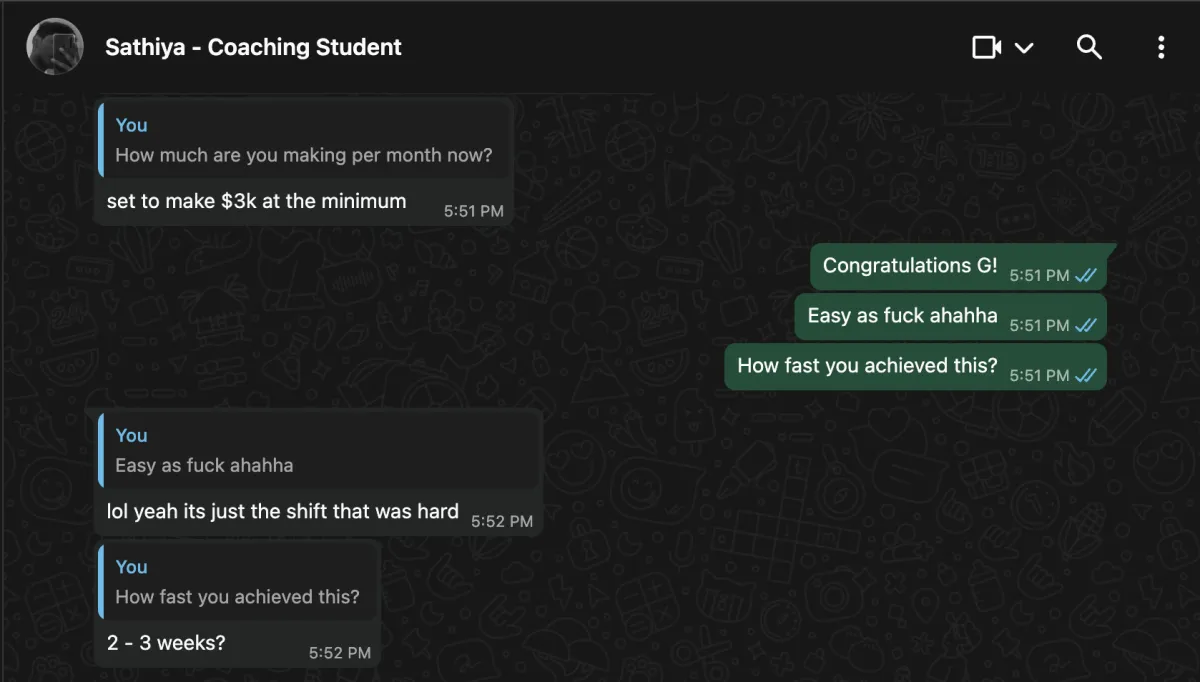Search within this chat

[1089, 47]
